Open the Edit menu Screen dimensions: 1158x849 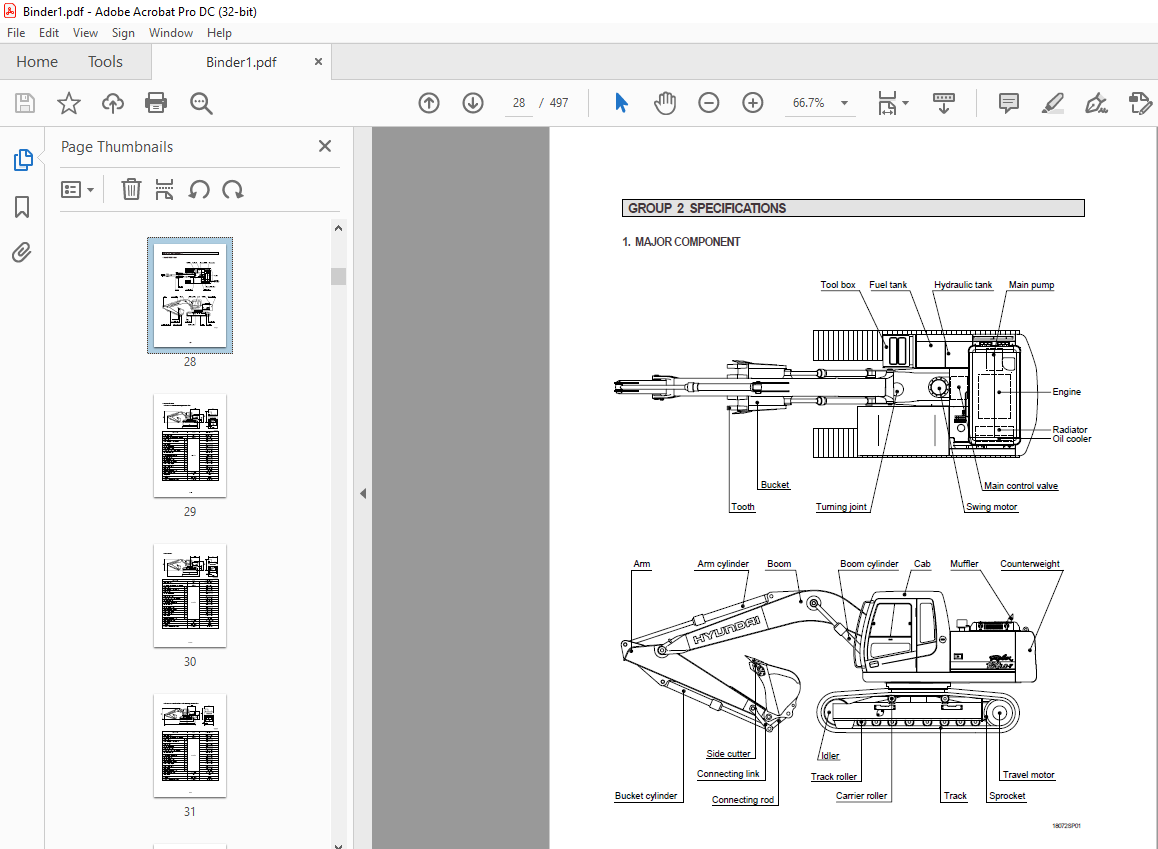click(49, 32)
